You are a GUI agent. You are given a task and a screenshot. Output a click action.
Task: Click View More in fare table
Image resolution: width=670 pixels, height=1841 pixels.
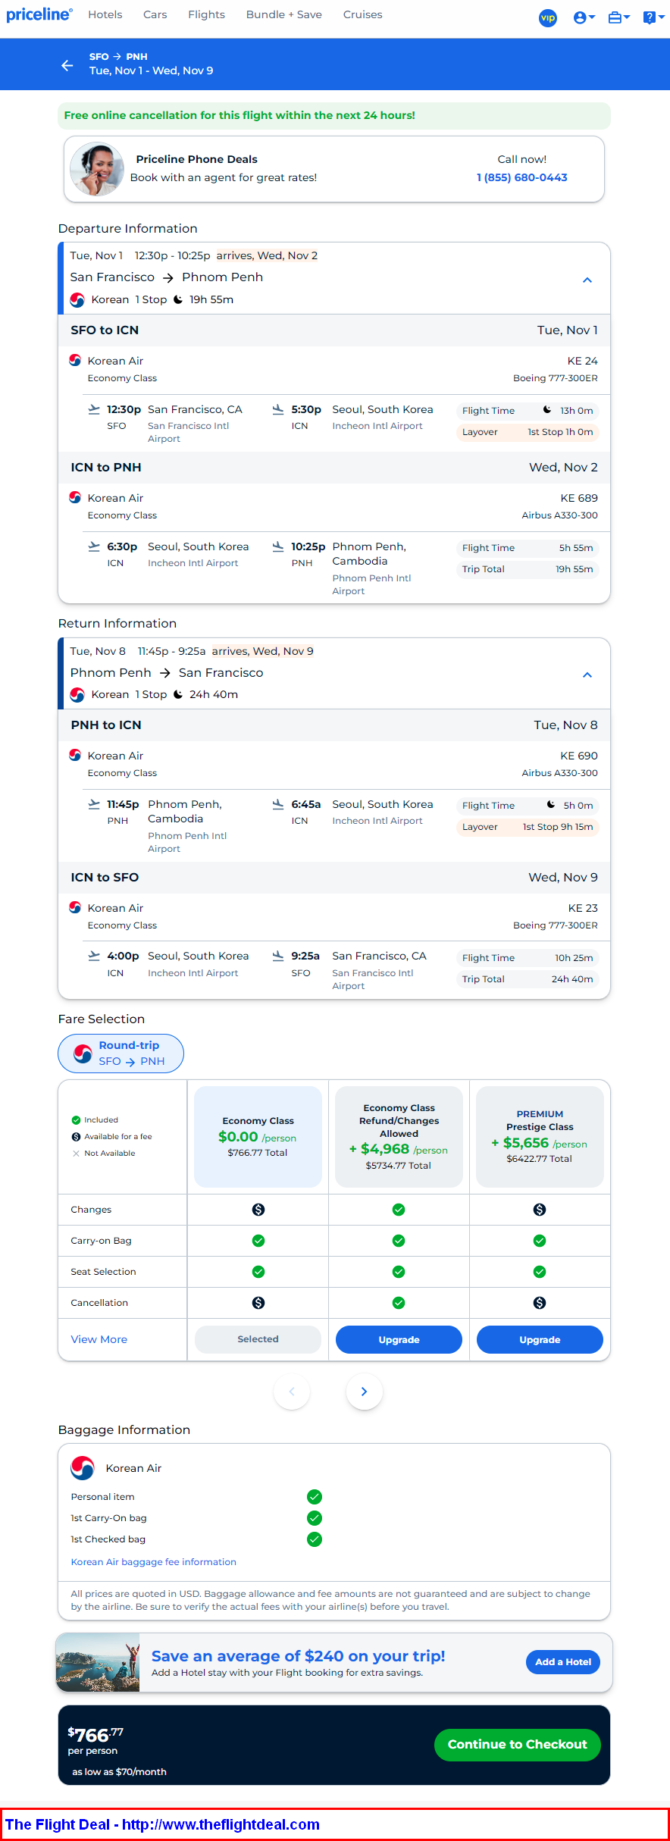[99, 1339]
